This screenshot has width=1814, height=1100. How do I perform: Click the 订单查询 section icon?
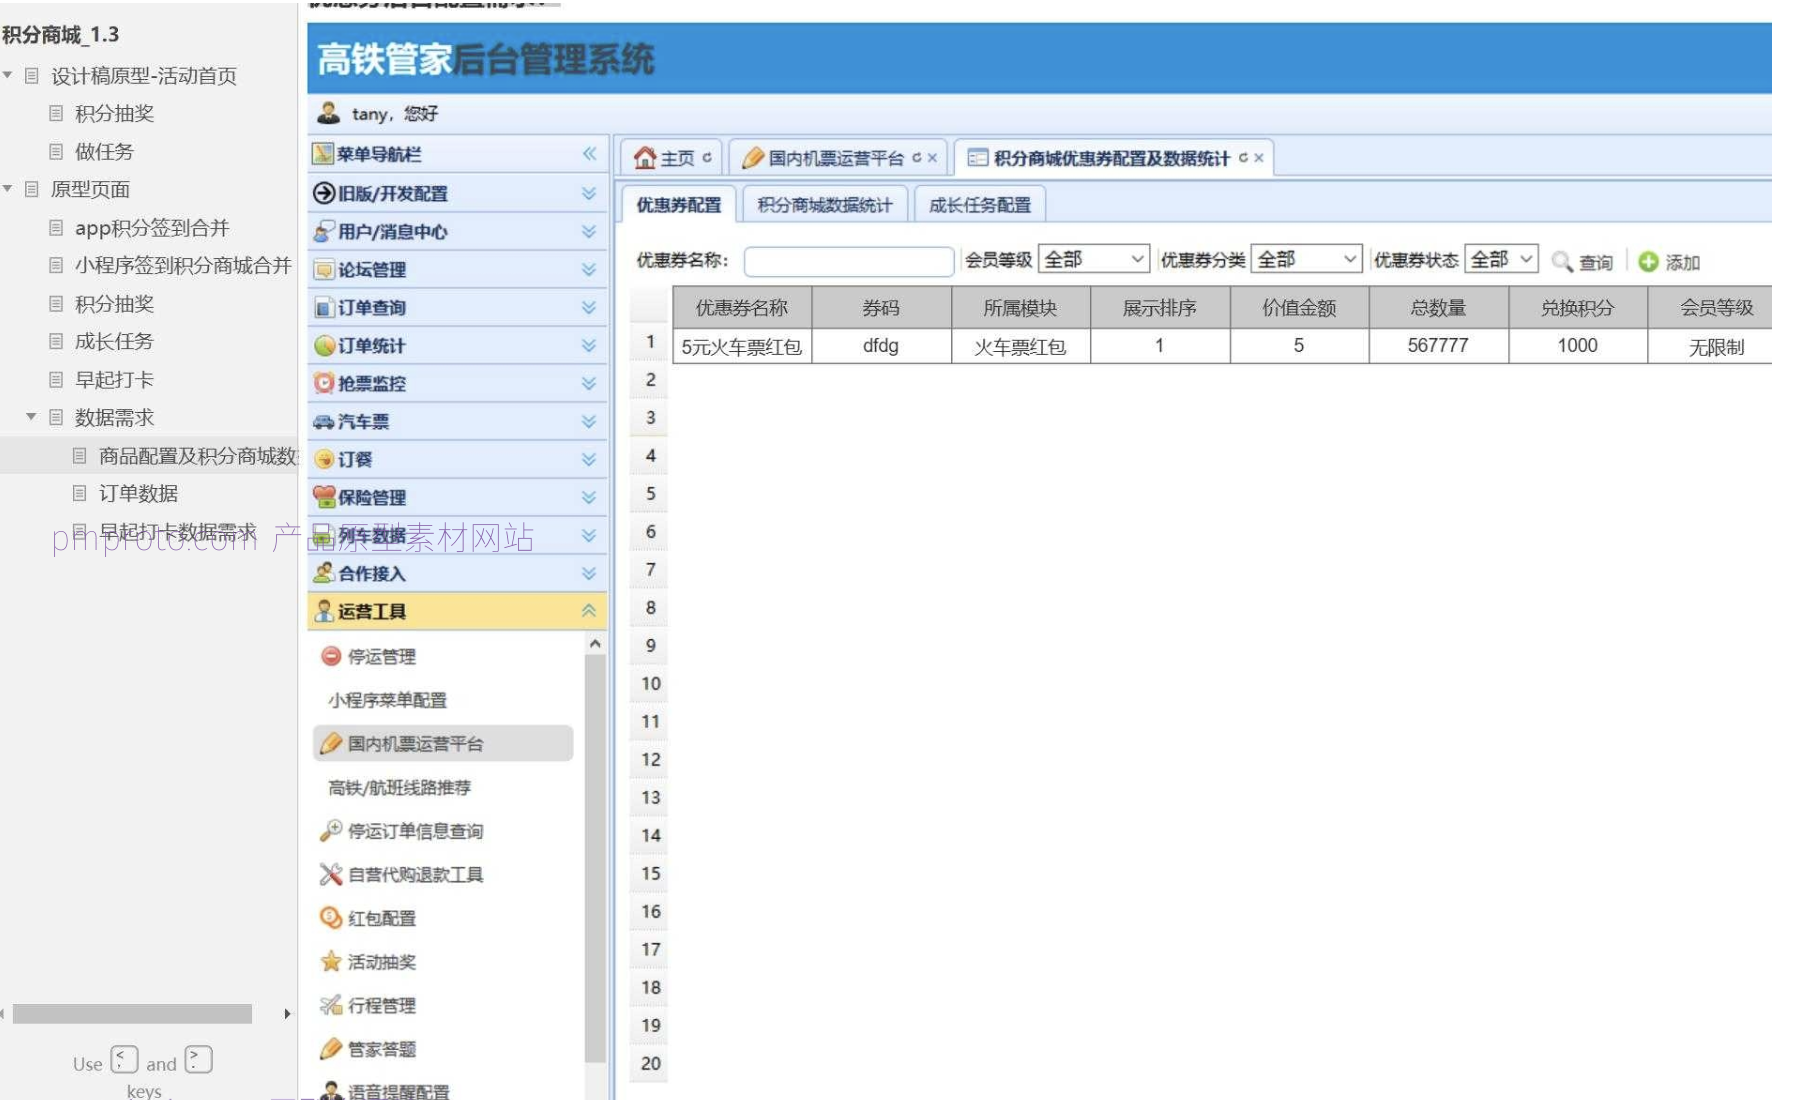pyautogui.click(x=324, y=308)
